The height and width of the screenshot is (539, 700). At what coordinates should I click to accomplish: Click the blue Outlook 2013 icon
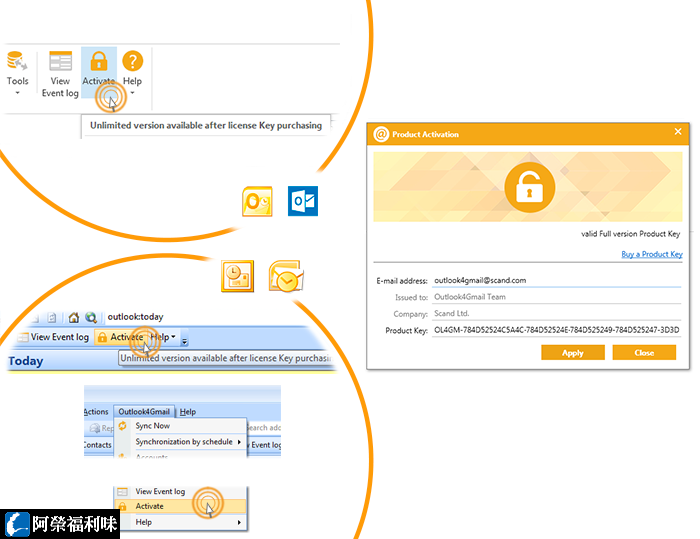point(303,201)
